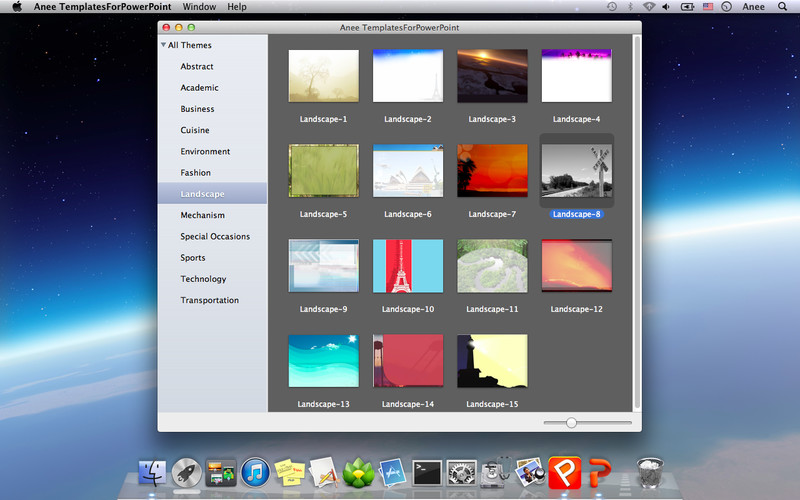Open the Anee TemplatesForPowerPoint app menu

(103, 7)
